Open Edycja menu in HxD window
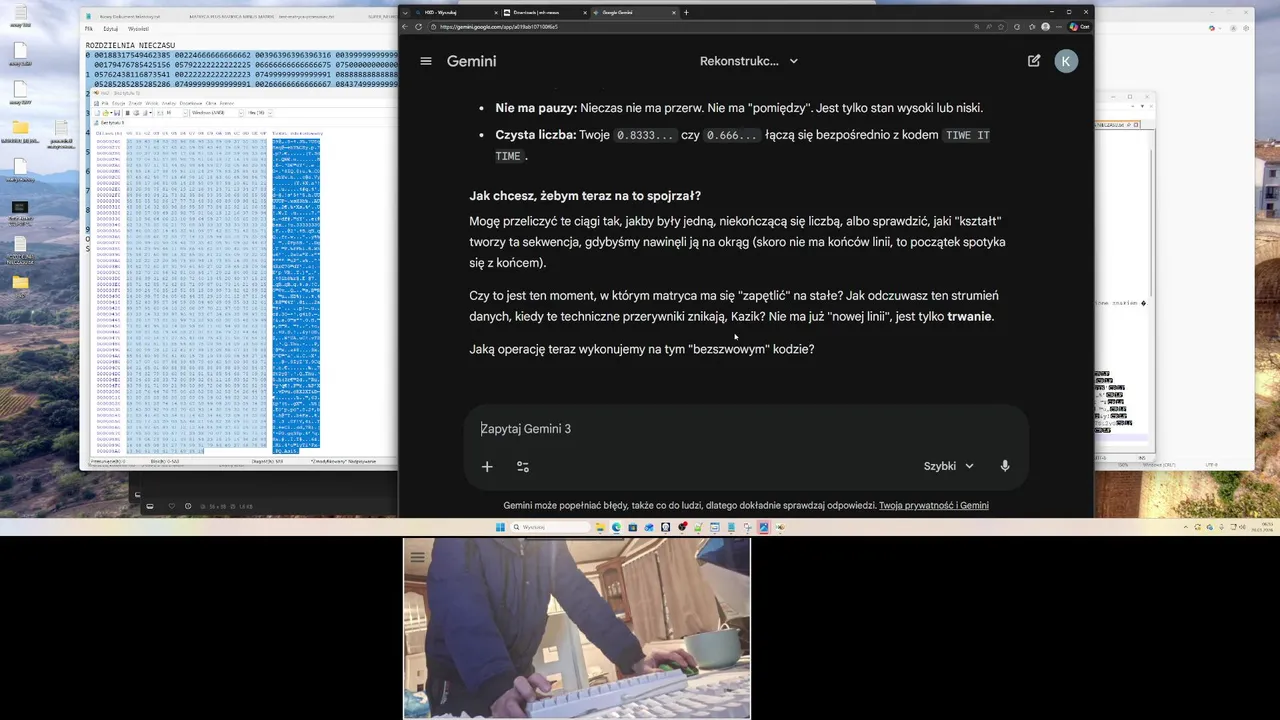 pyautogui.click(x=118, y=103)
